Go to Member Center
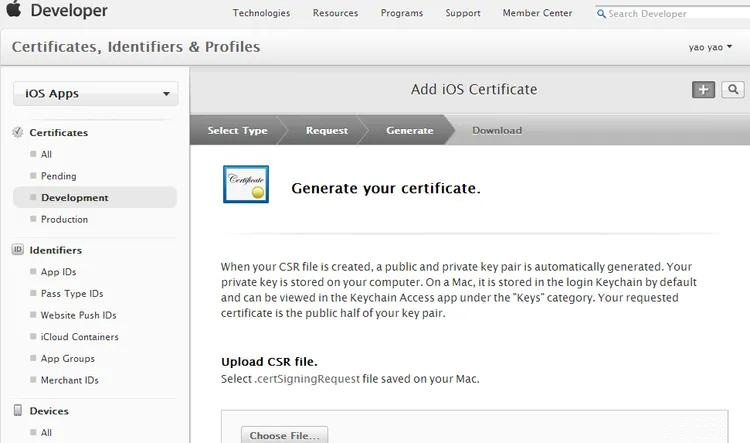The image size is (750, 443). tap(537, 13)
